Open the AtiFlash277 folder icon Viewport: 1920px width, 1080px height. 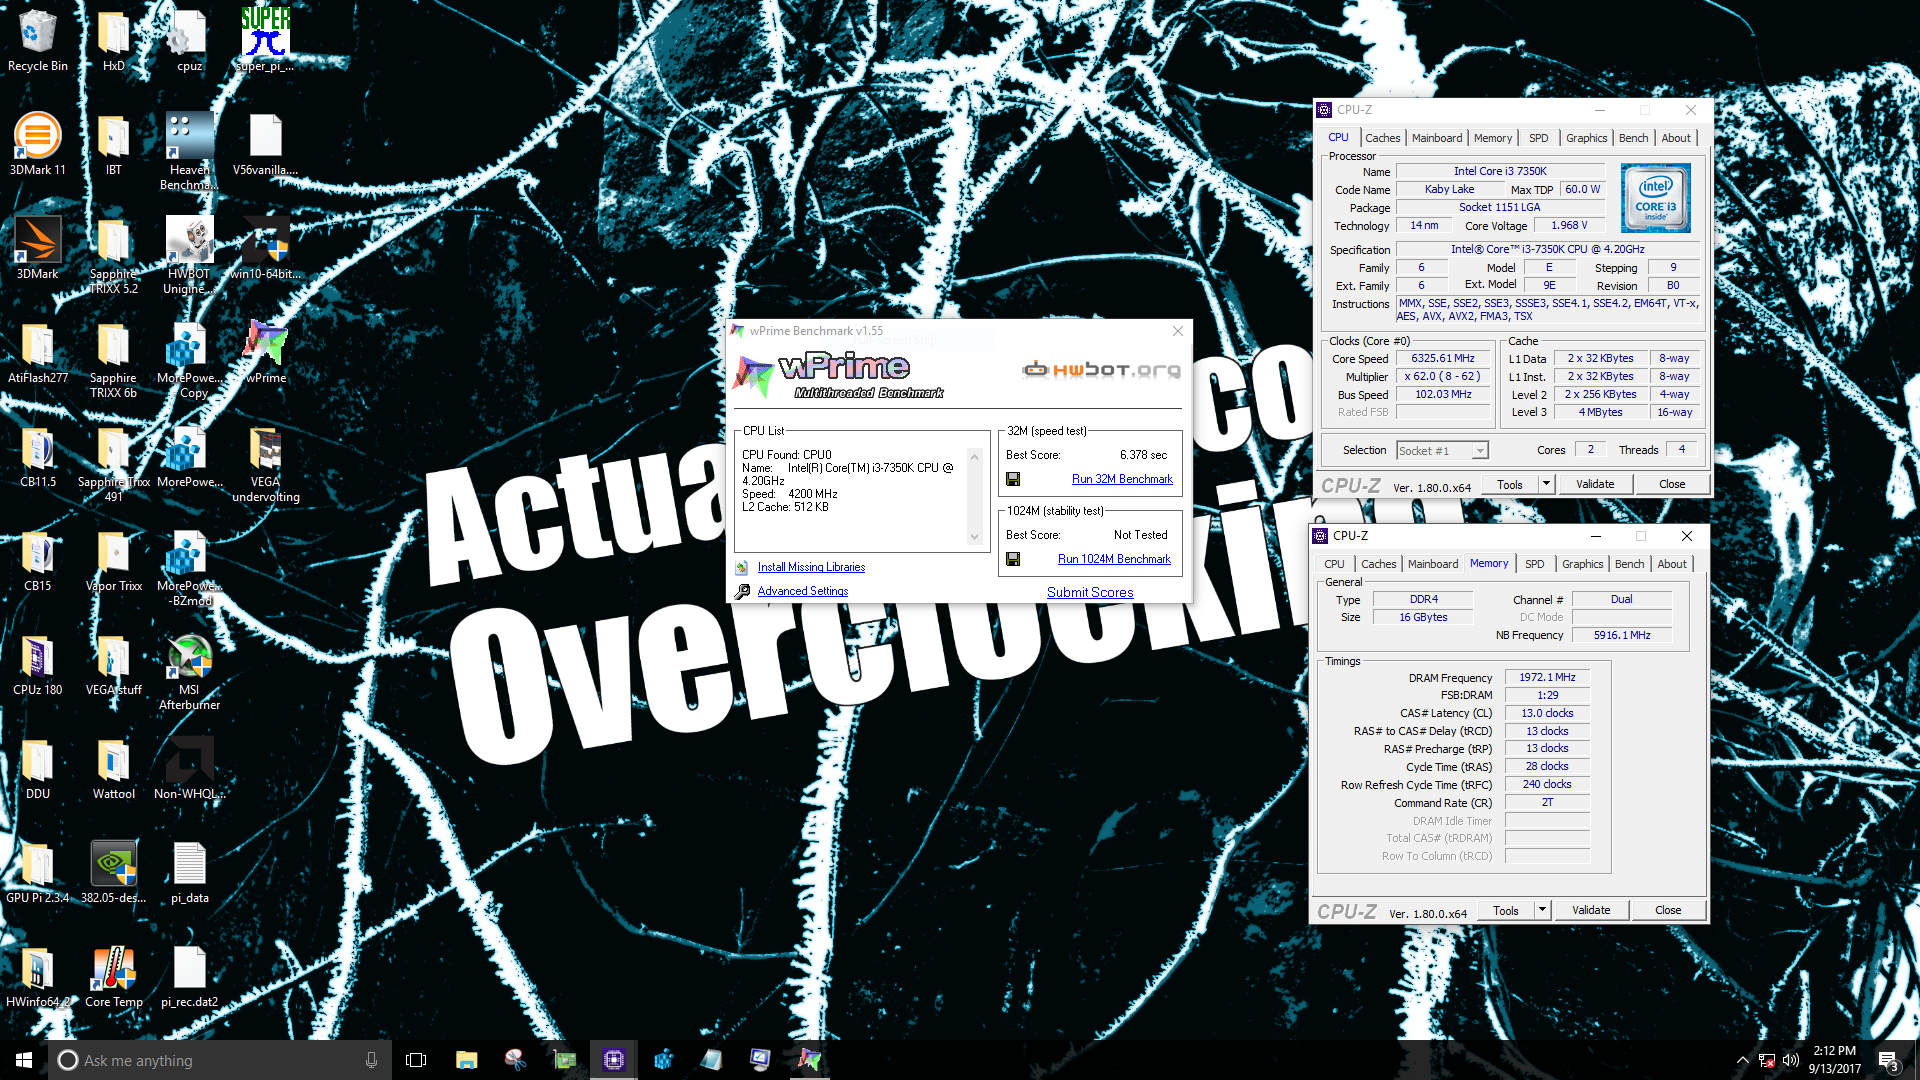tap(37, 352)
